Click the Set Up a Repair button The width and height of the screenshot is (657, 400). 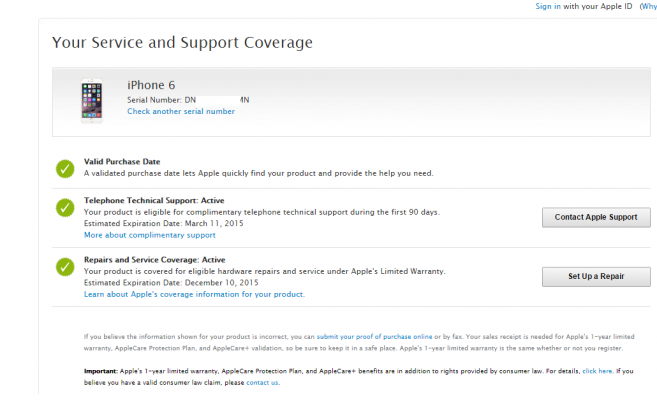[x=596, y=276]
